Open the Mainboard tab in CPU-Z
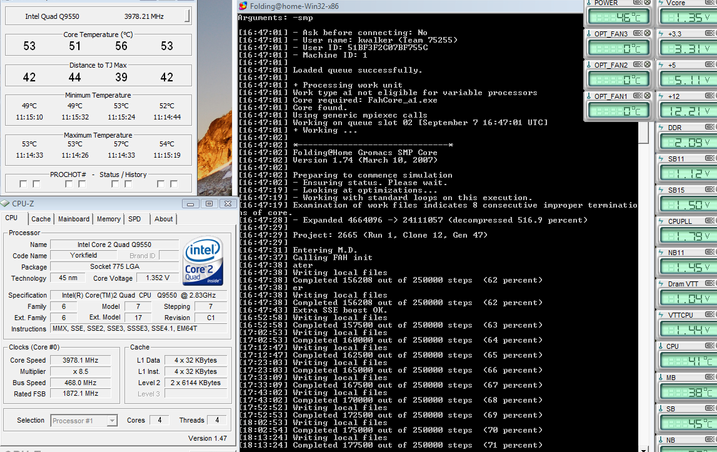The width and height of the screenshot is (717, 452). point(74,219)
